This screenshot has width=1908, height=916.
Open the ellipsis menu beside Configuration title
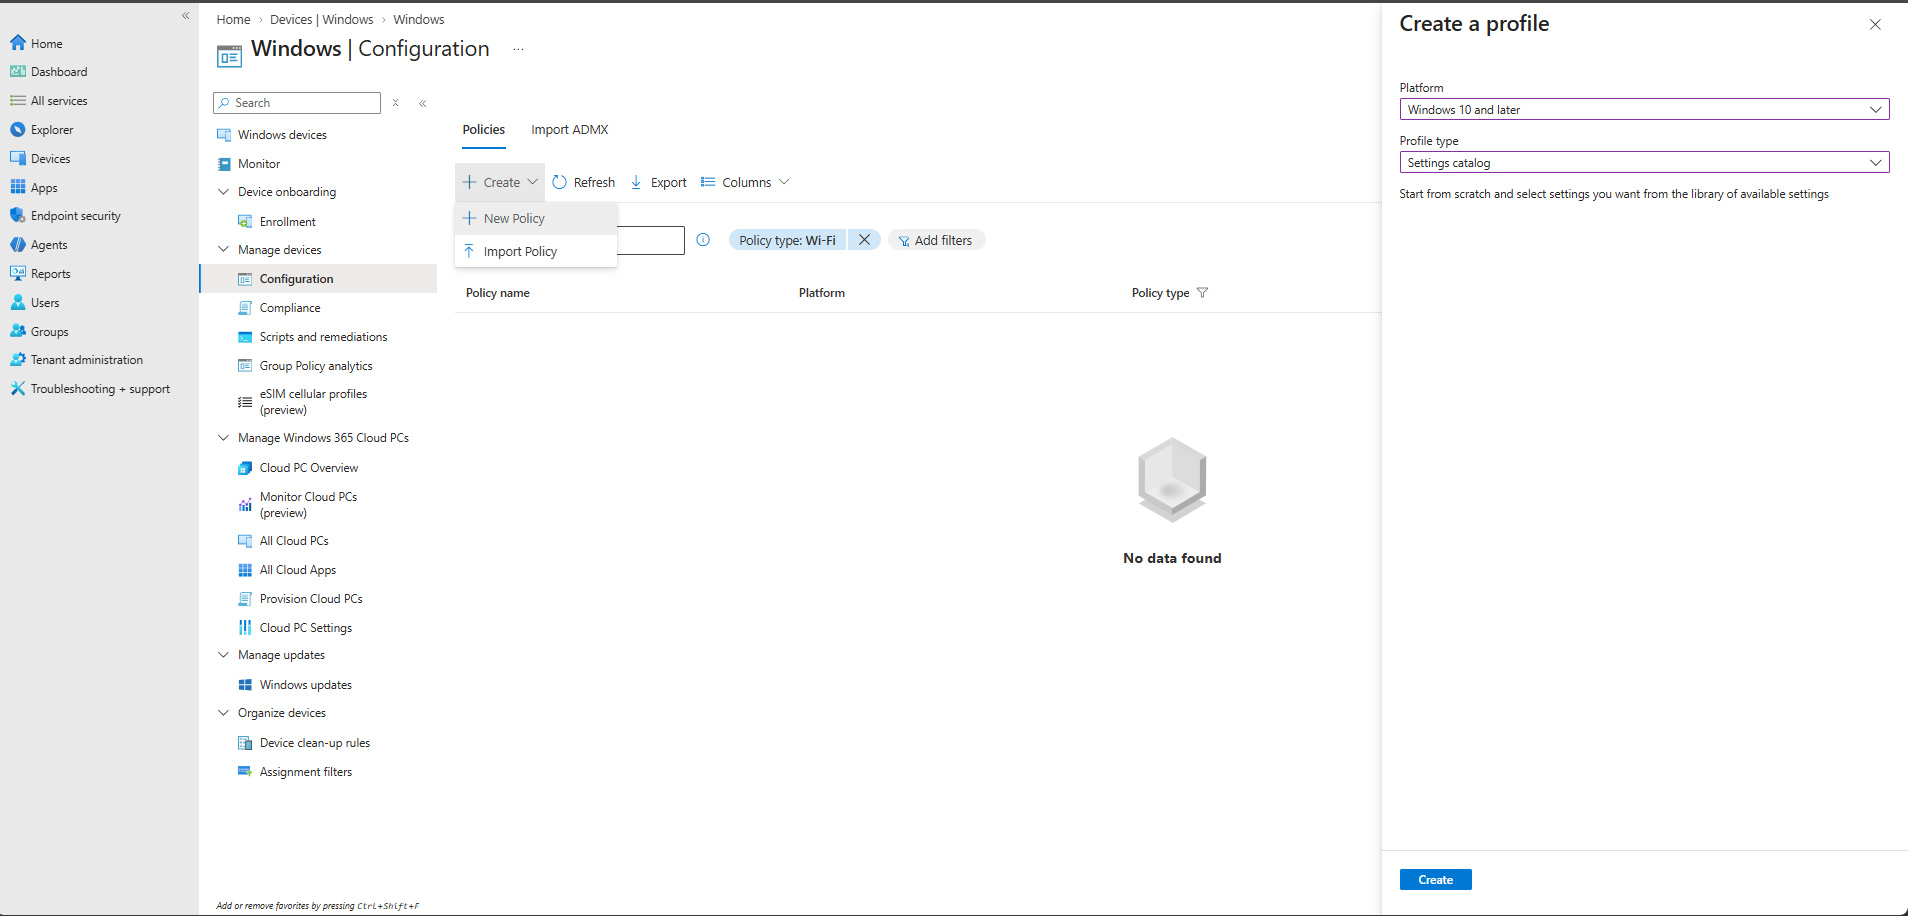(518, 50)
